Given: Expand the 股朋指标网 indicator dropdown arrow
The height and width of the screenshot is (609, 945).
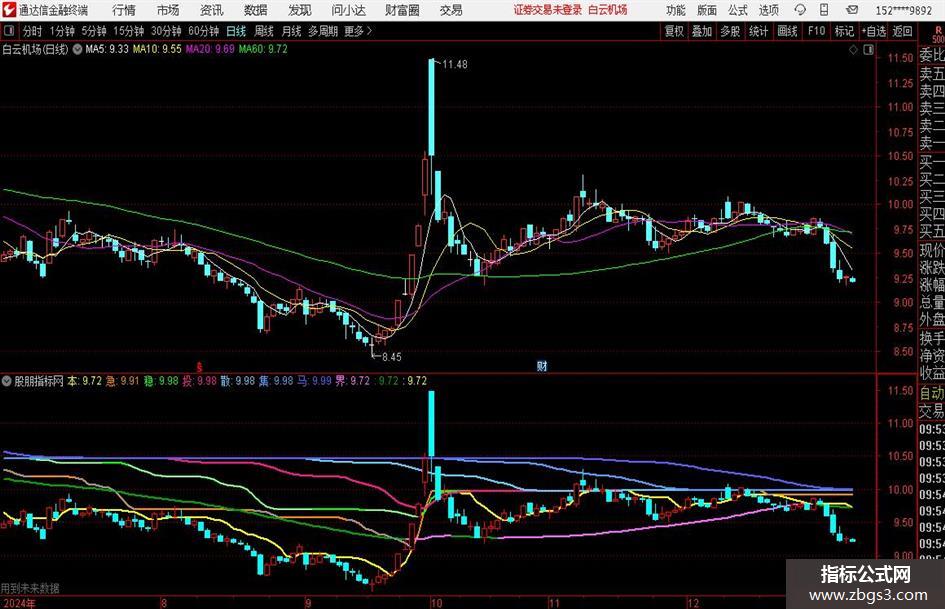Looking at the screenshot, I should 7,381.
